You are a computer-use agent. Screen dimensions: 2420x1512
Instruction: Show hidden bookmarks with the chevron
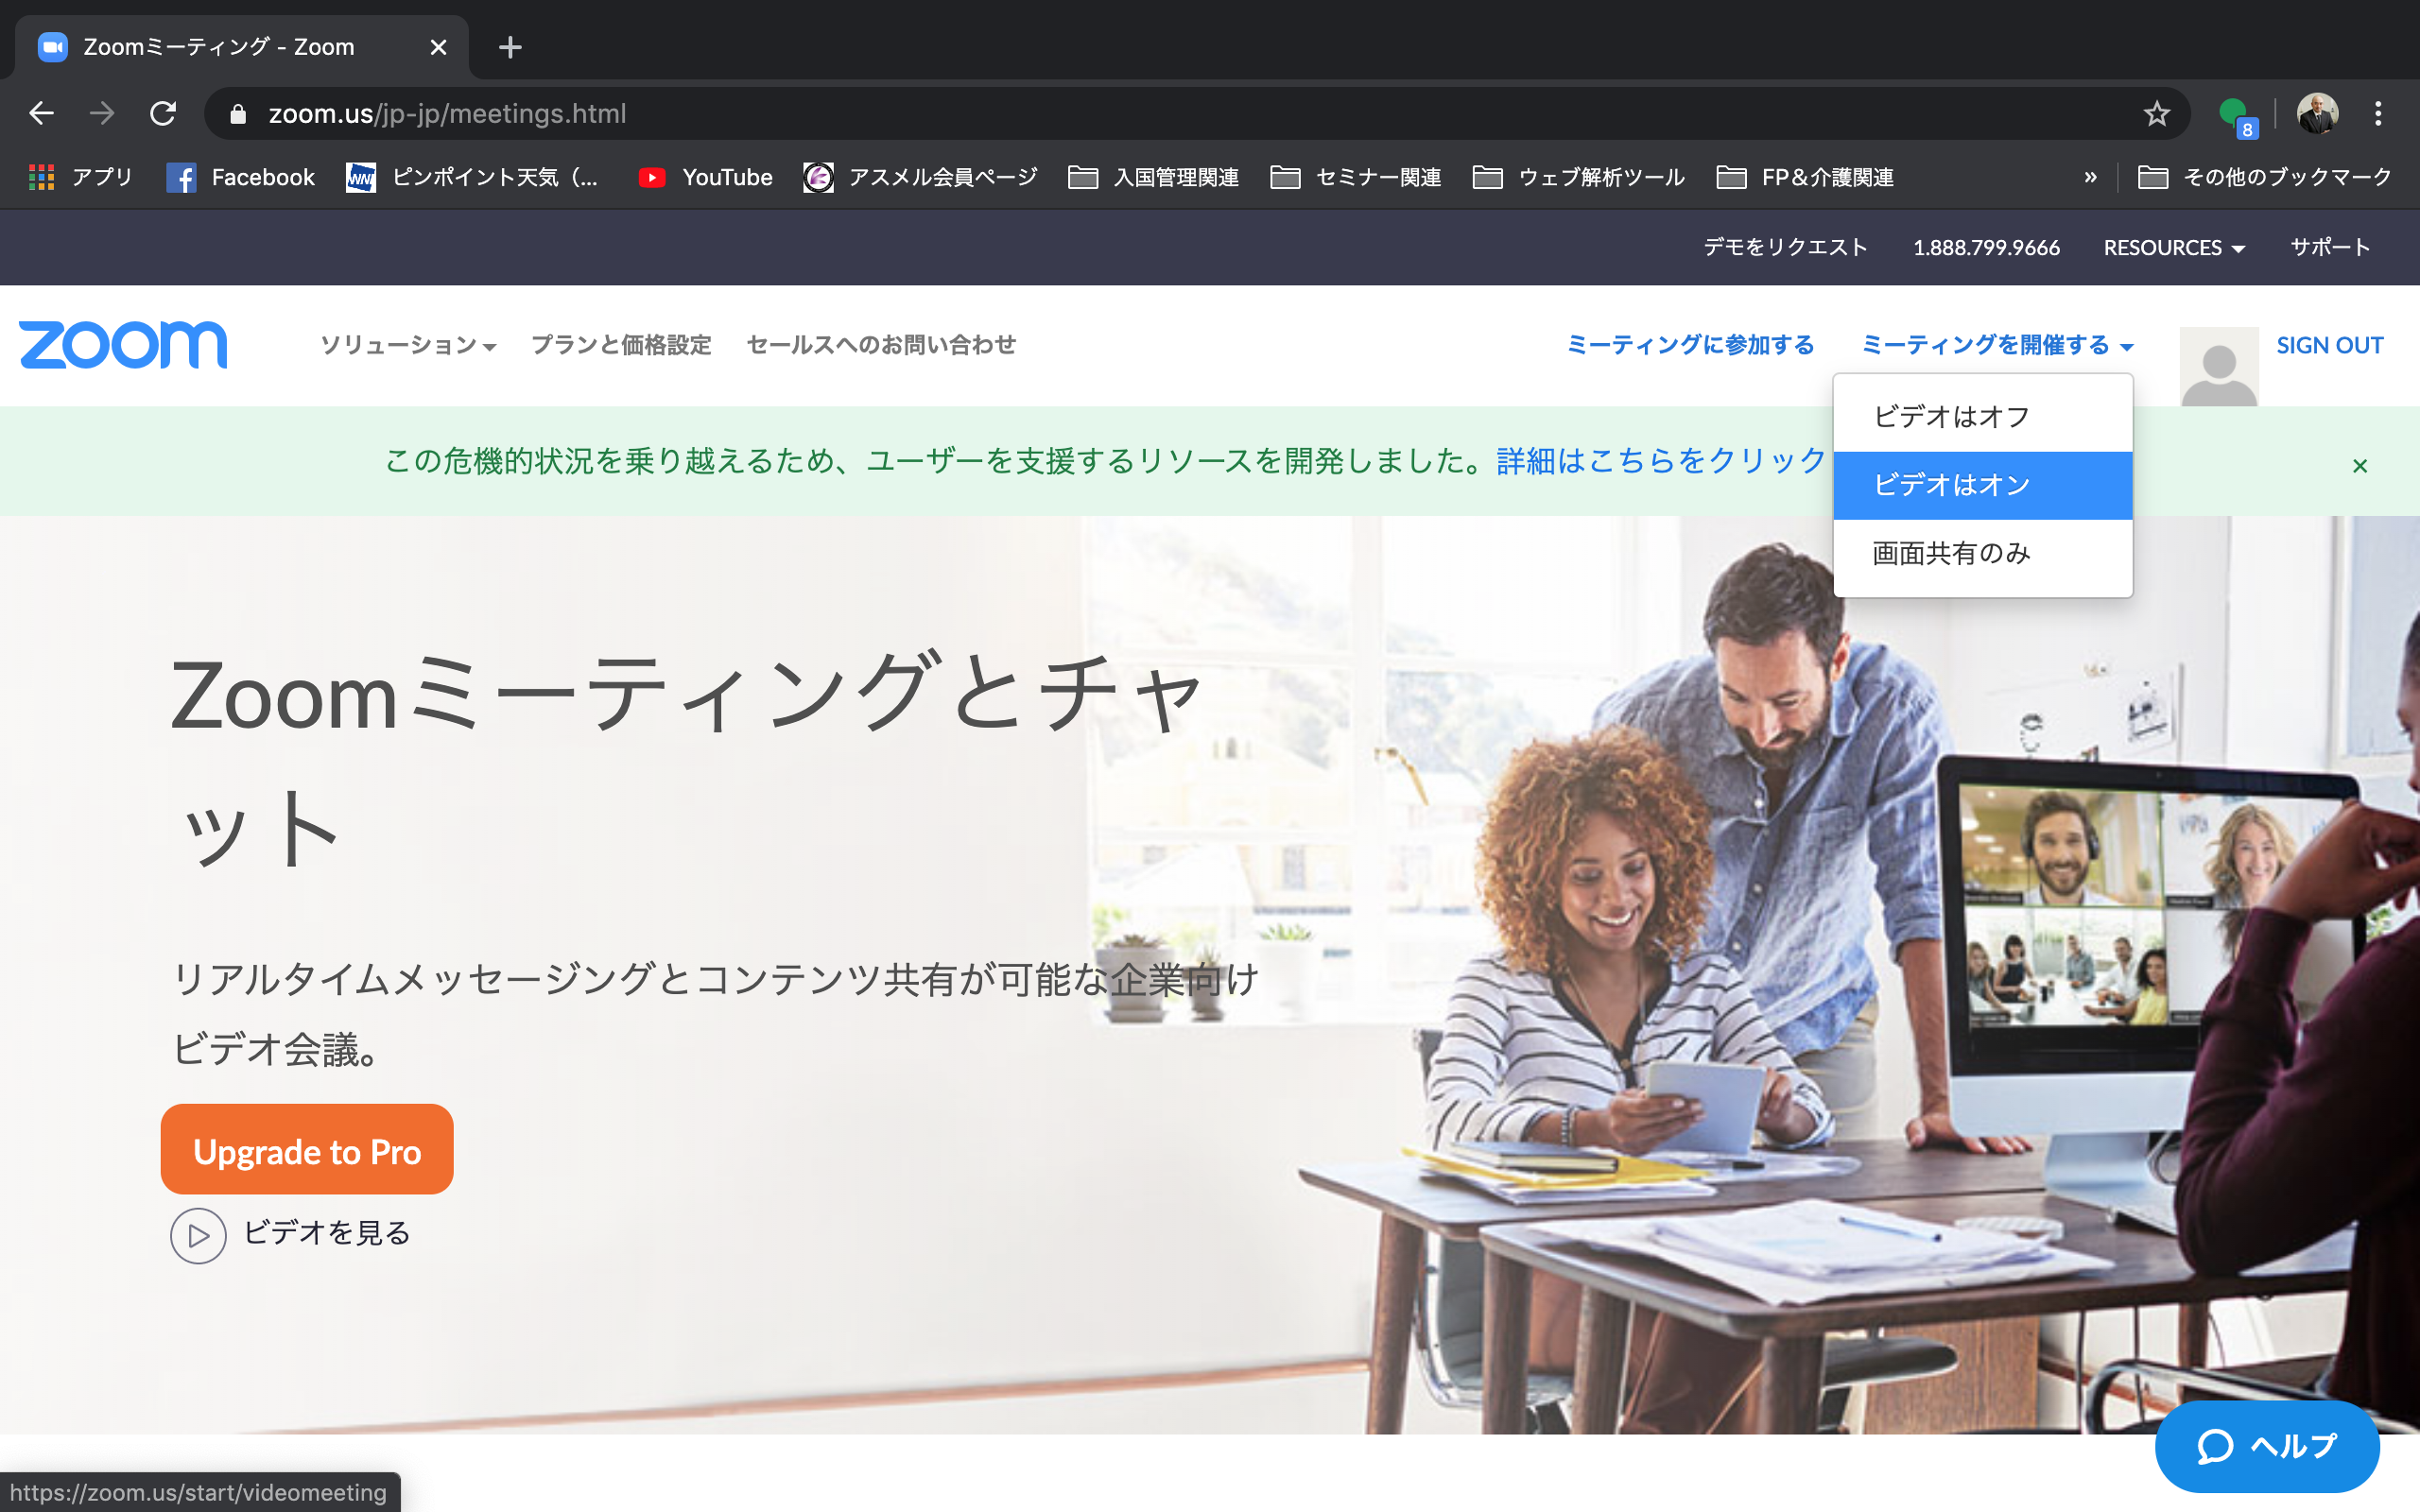[x=2090, y=177]
